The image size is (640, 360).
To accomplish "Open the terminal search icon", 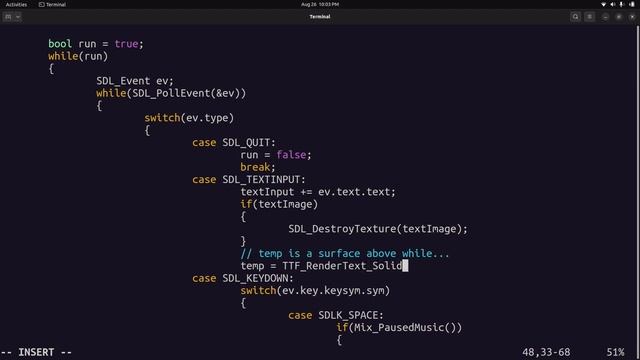I will (x=576, y=17).
